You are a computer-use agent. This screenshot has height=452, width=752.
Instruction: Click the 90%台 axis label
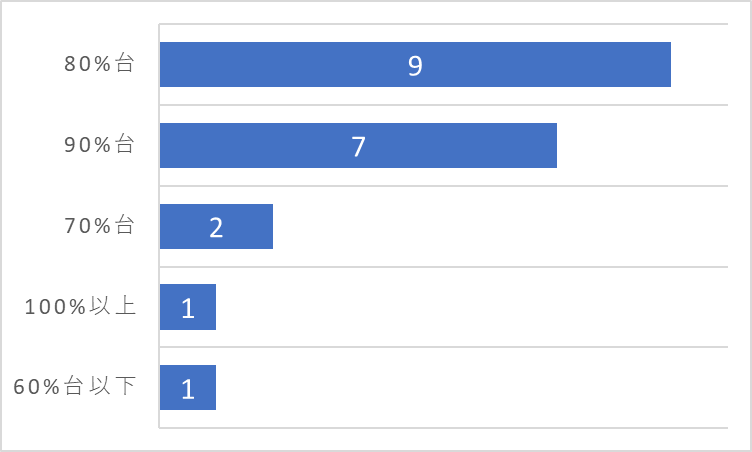(x=99, y=144)
